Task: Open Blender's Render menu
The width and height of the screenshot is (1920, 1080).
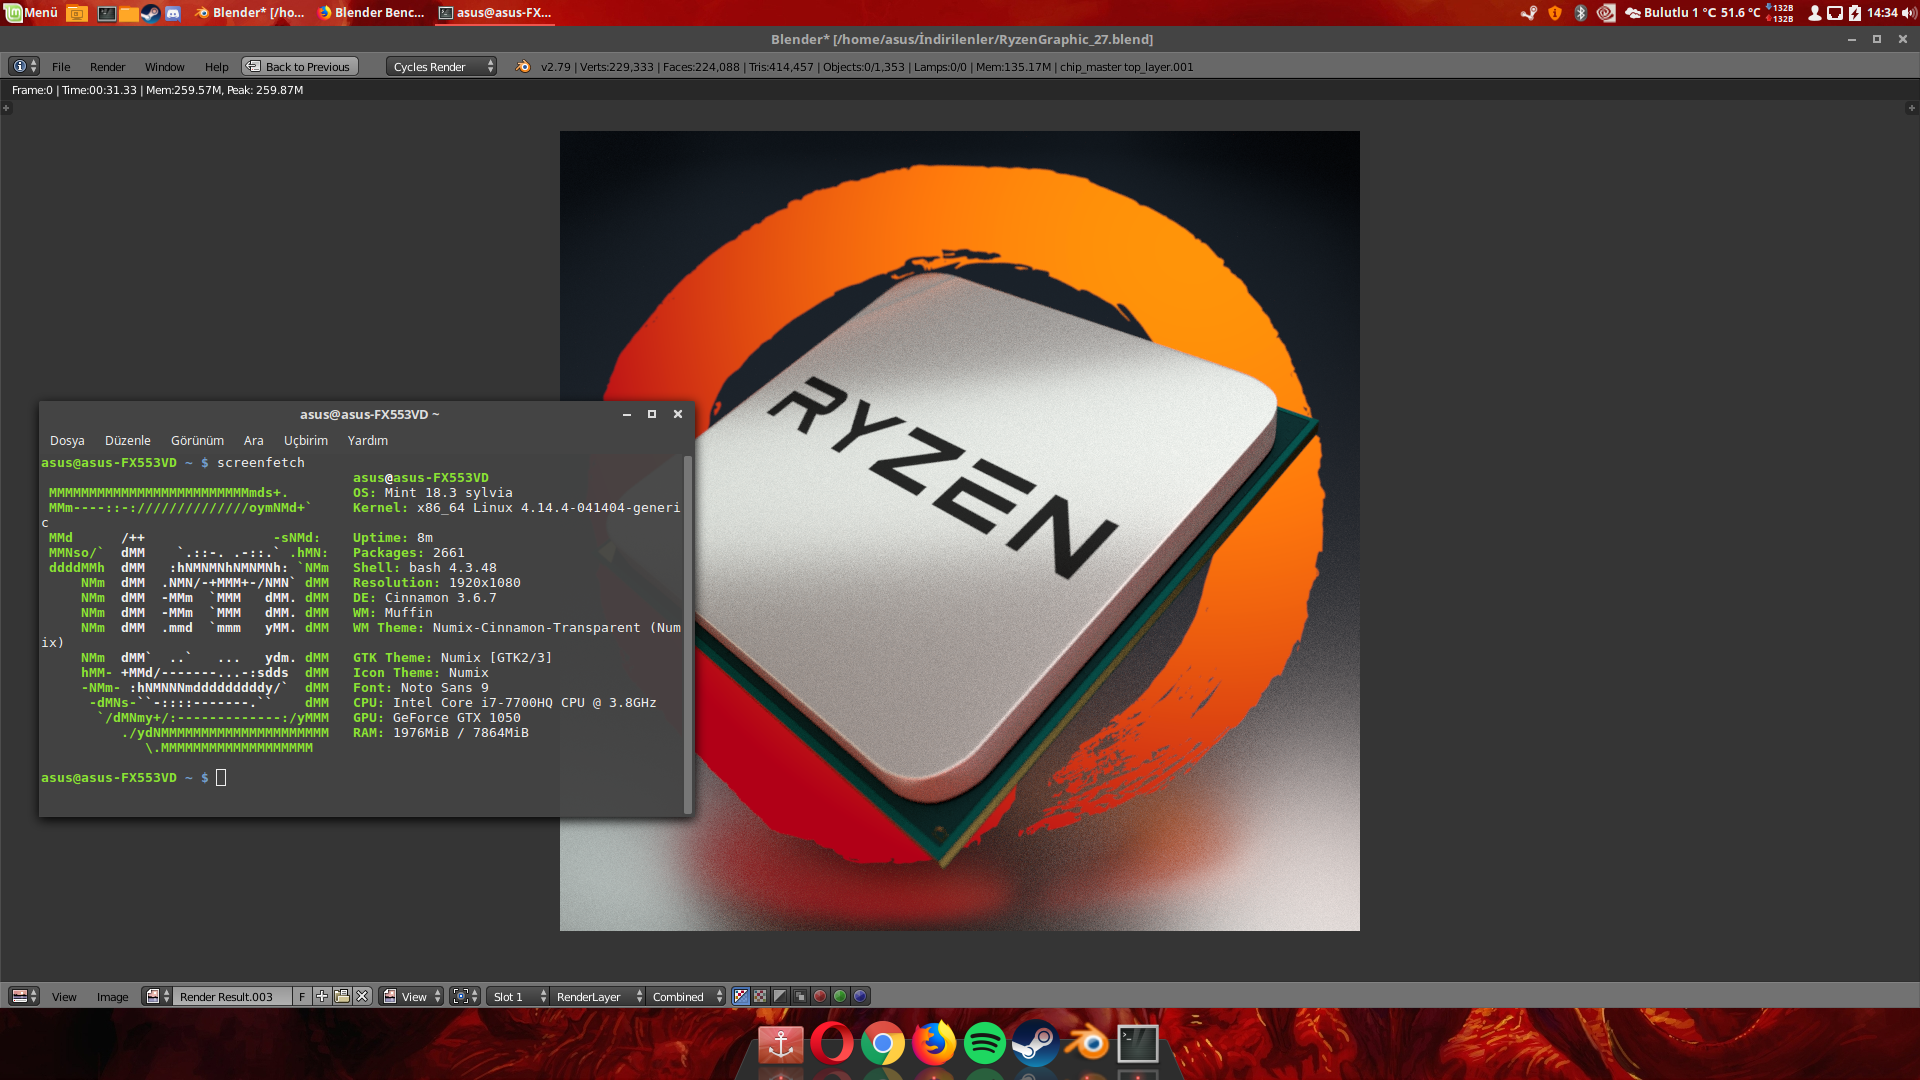Action: (107, 67)
